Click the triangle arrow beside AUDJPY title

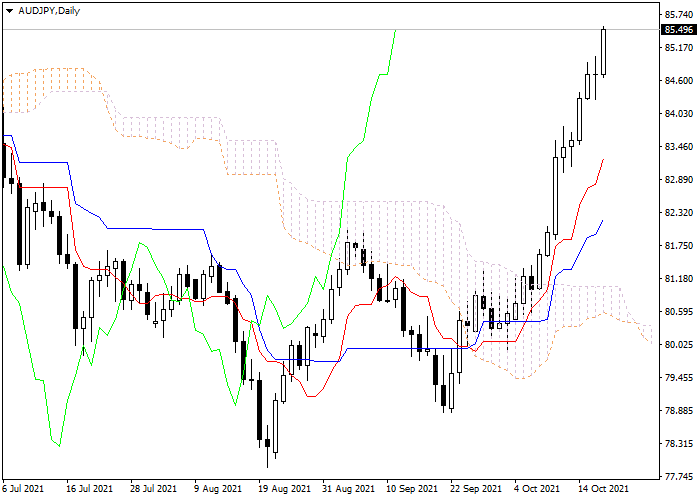coord(9,9)
